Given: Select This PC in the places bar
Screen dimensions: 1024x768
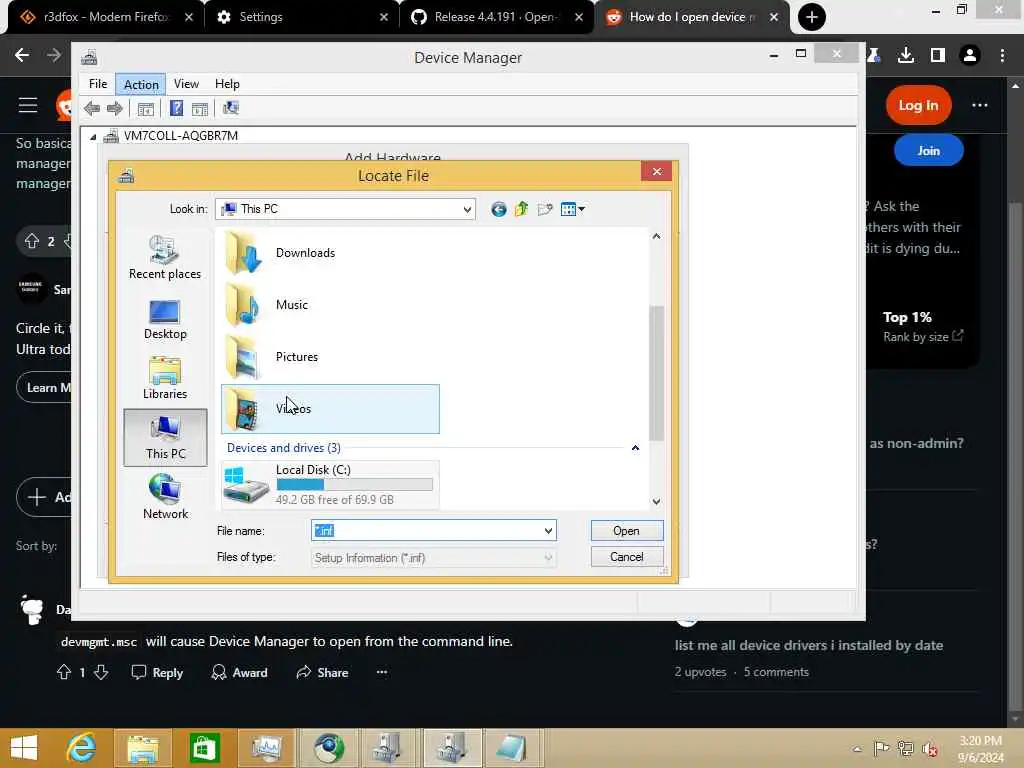Looking at the screenshot, I should point(165,438).
